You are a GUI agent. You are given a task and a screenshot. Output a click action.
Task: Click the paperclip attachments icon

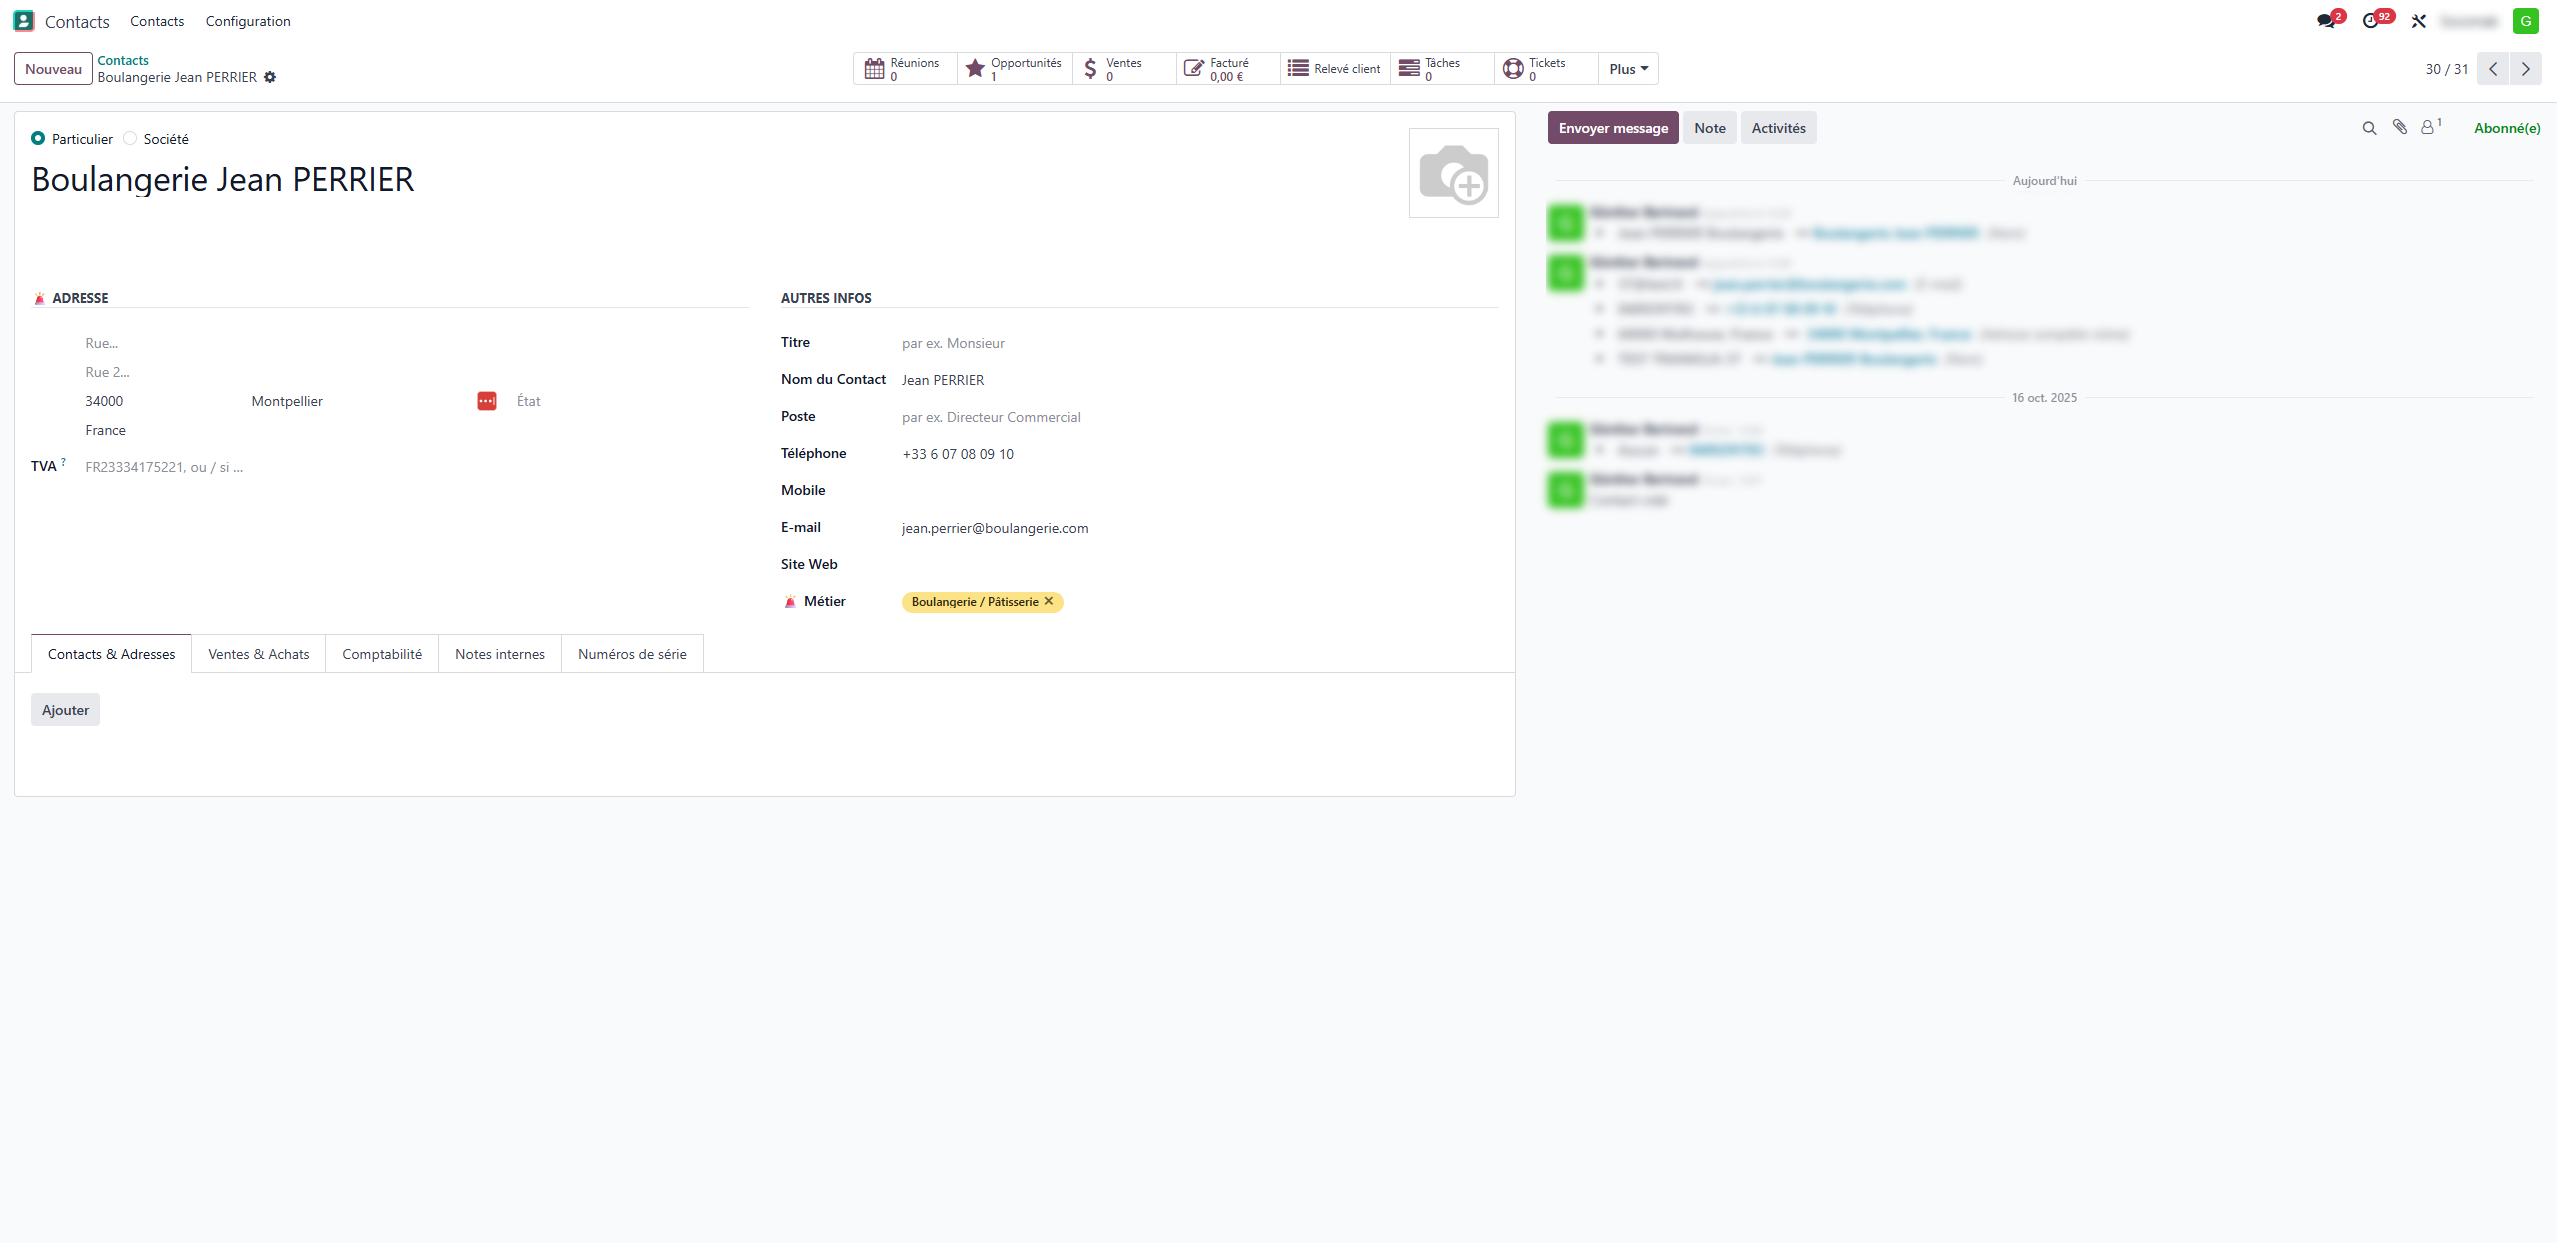2399,127
